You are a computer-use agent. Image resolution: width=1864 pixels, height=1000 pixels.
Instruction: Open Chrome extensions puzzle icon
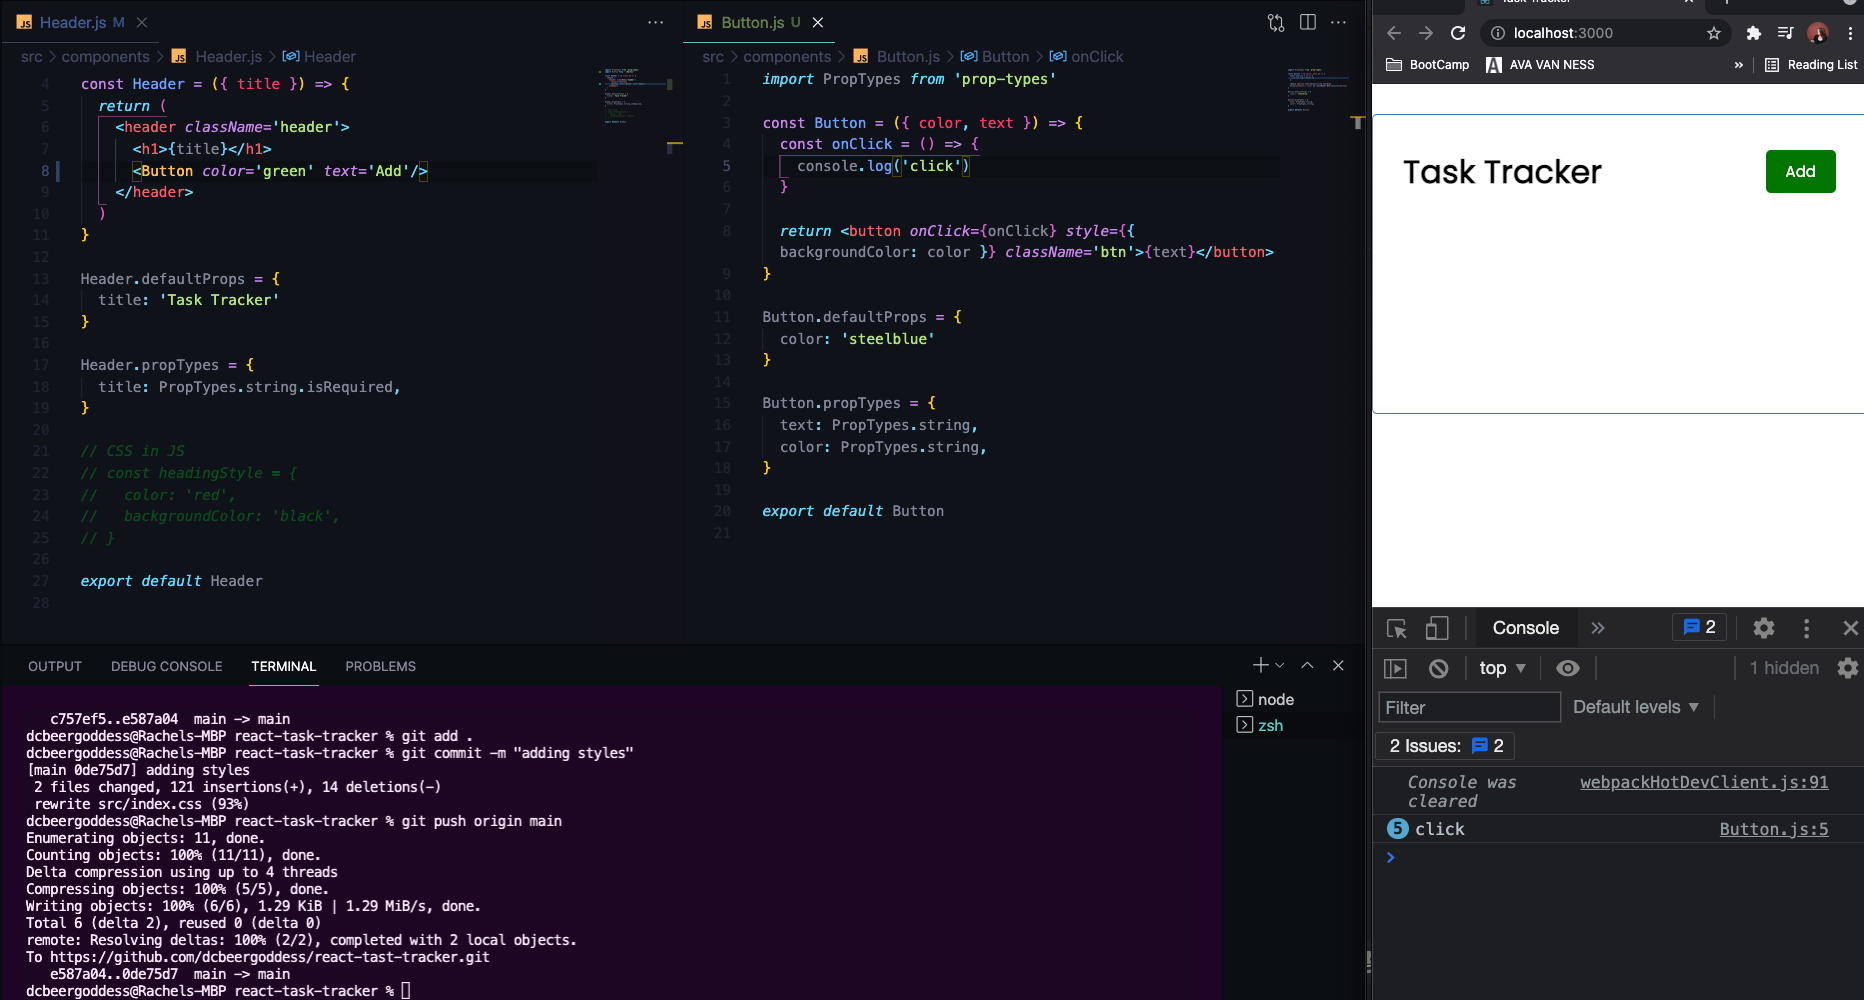pyautogui.click(x=1753, y=33)
